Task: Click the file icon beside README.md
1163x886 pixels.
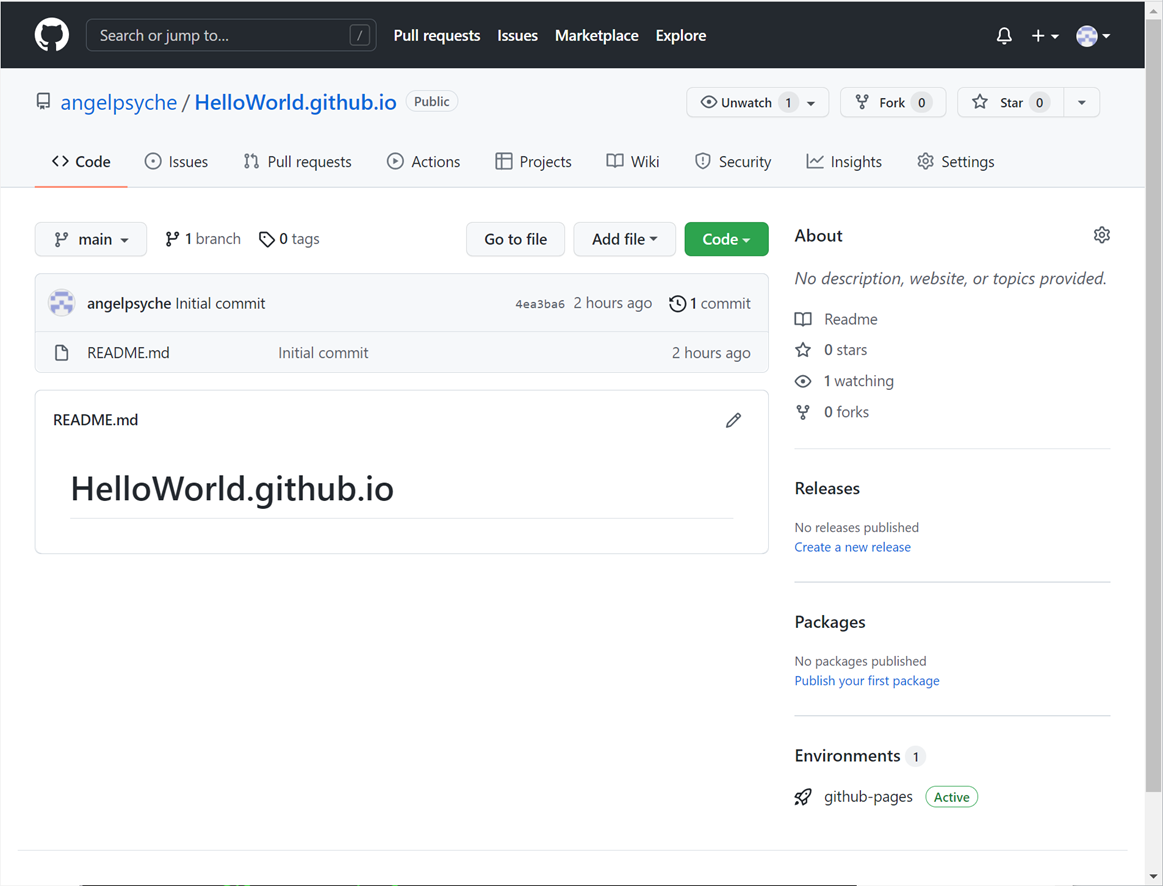Action: pyautogui.click(x=62, y=353)
